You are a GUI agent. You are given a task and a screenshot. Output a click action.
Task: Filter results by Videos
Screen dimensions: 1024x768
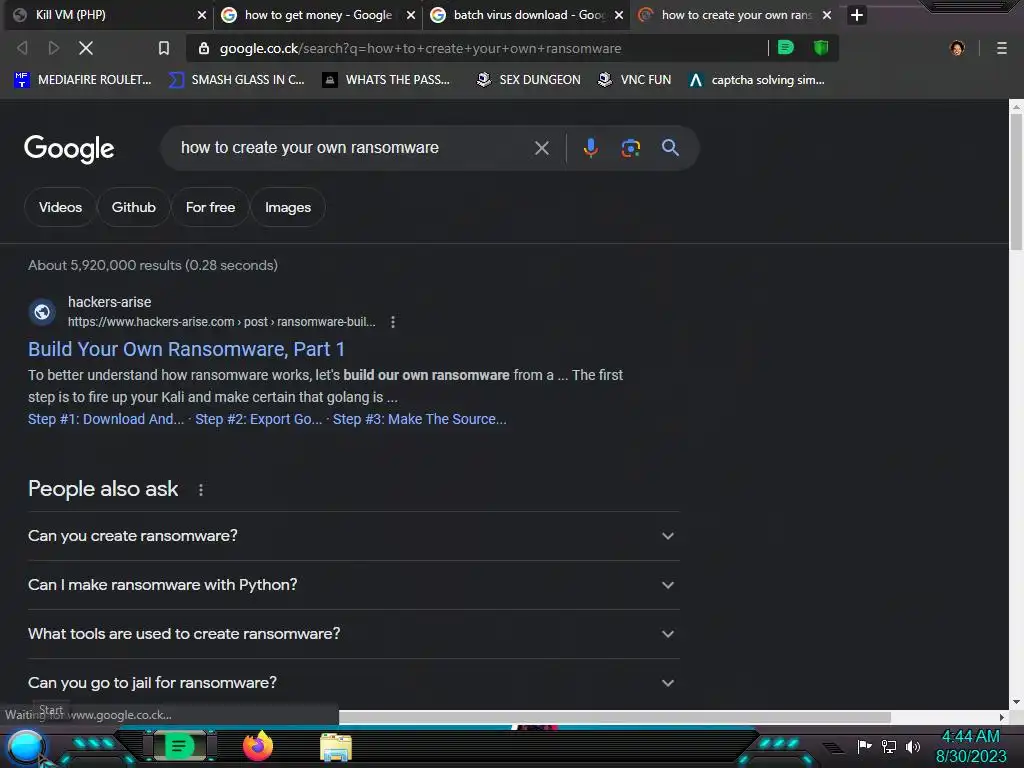60,207
